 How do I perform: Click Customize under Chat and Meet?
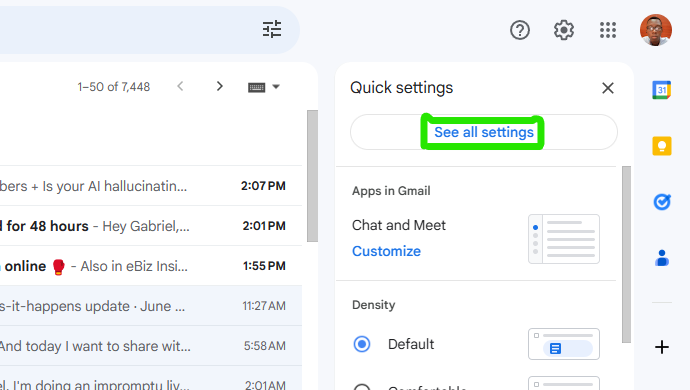pyautogui.click(x=386, y=251)
